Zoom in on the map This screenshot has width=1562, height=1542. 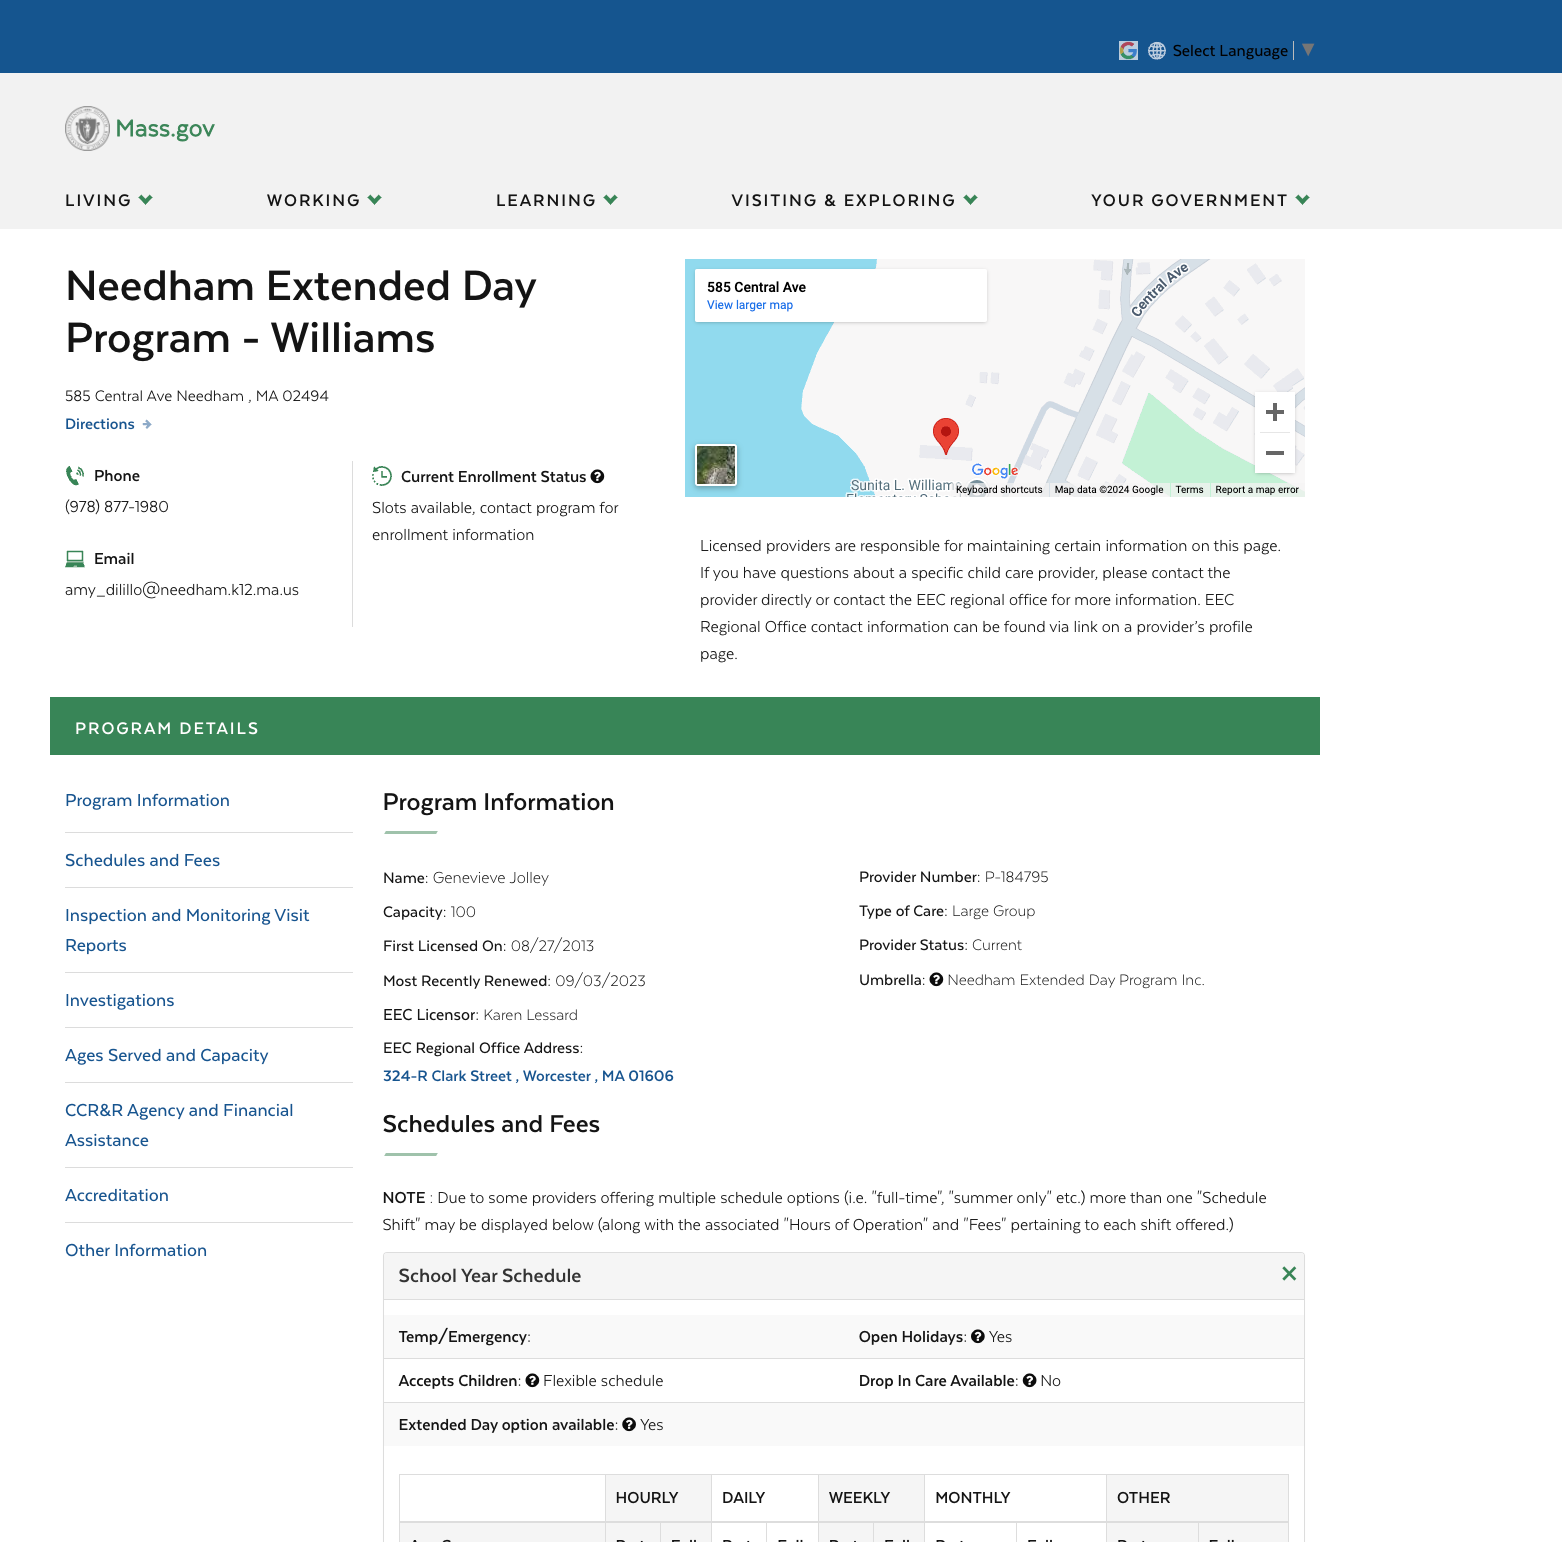pyautogui.click(x=1275, y=412)
